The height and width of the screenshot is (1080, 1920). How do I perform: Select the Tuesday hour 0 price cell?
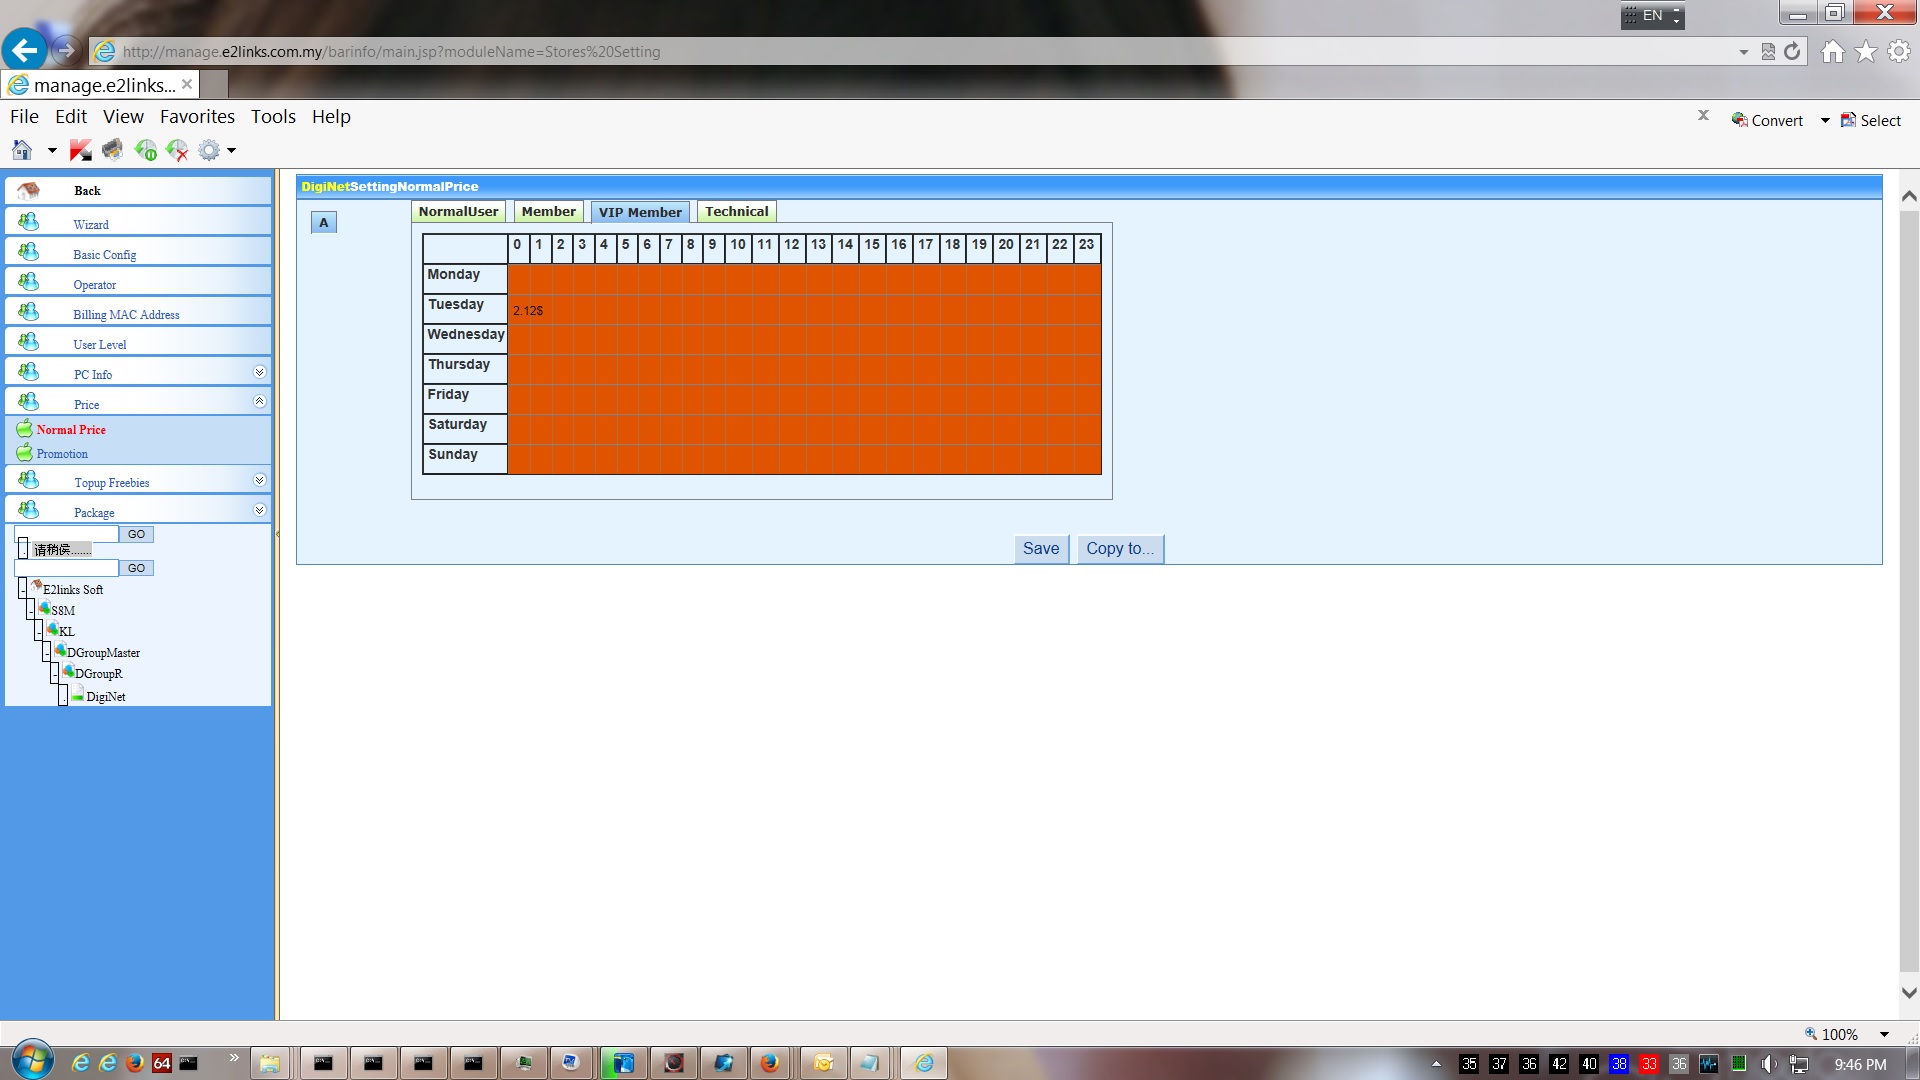(518, 309)
